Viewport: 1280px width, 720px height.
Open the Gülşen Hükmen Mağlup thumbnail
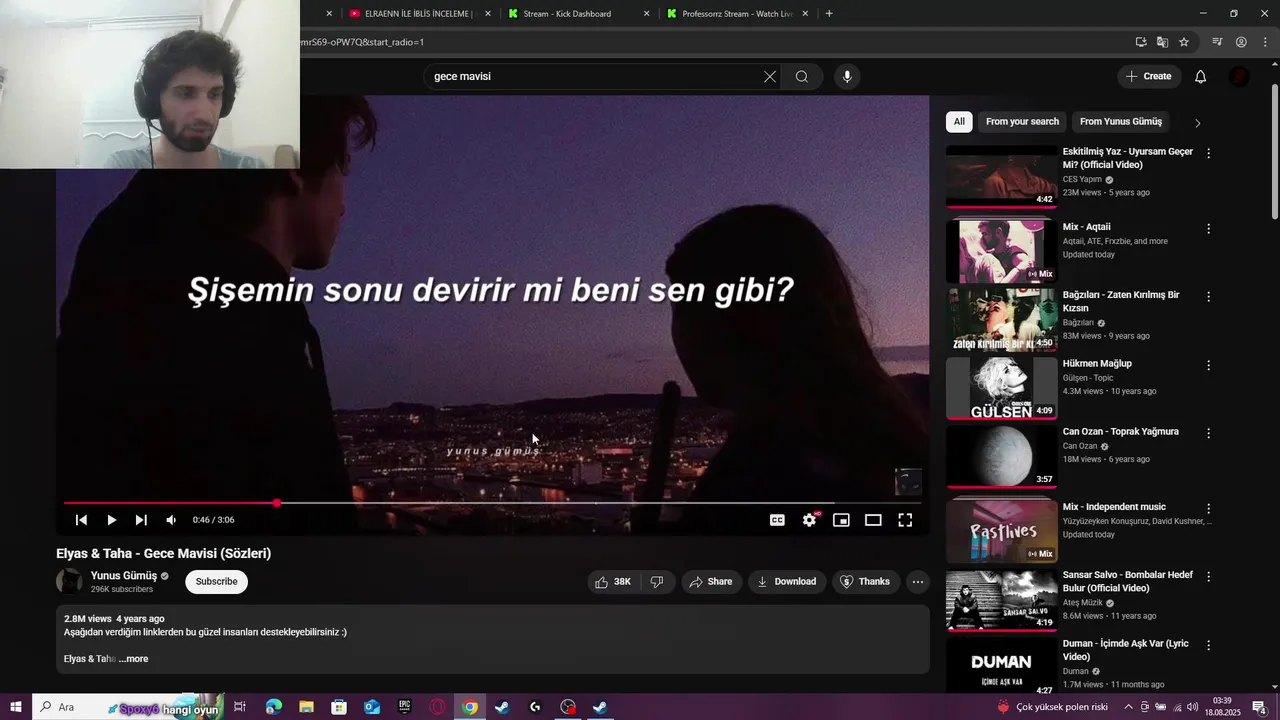pyautogui.click(x=1001, y=389)
